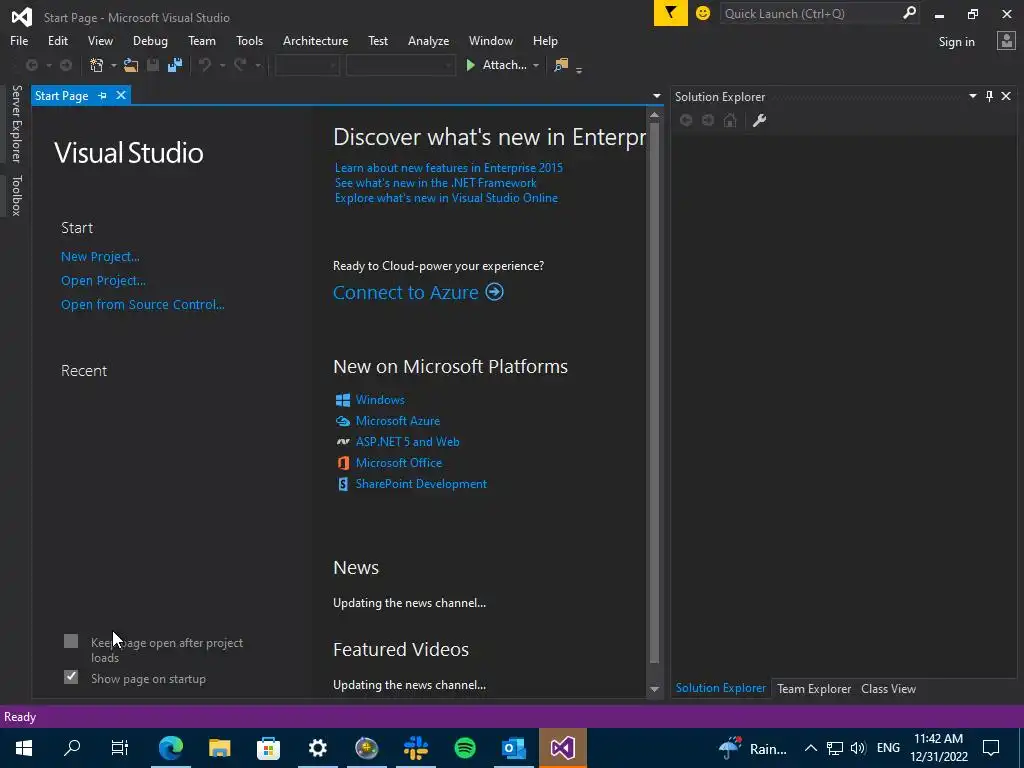Click the Start Page scroll up arrow
This screenshot has width=1024, height=768.
(x=654, y=115)
